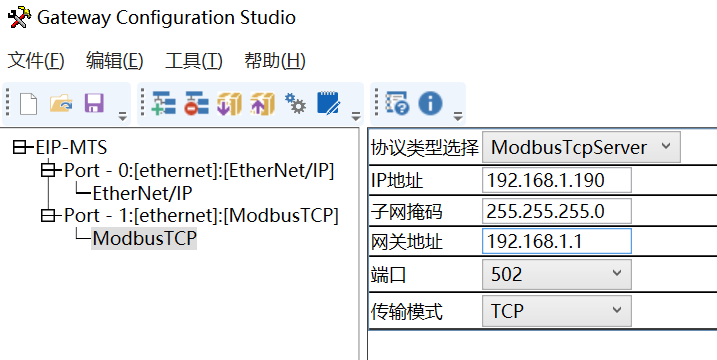Image resolution: width=717 pixels, height=360 pixels.
Task: Open the 工具(T) menu
Action: point(194,60)
